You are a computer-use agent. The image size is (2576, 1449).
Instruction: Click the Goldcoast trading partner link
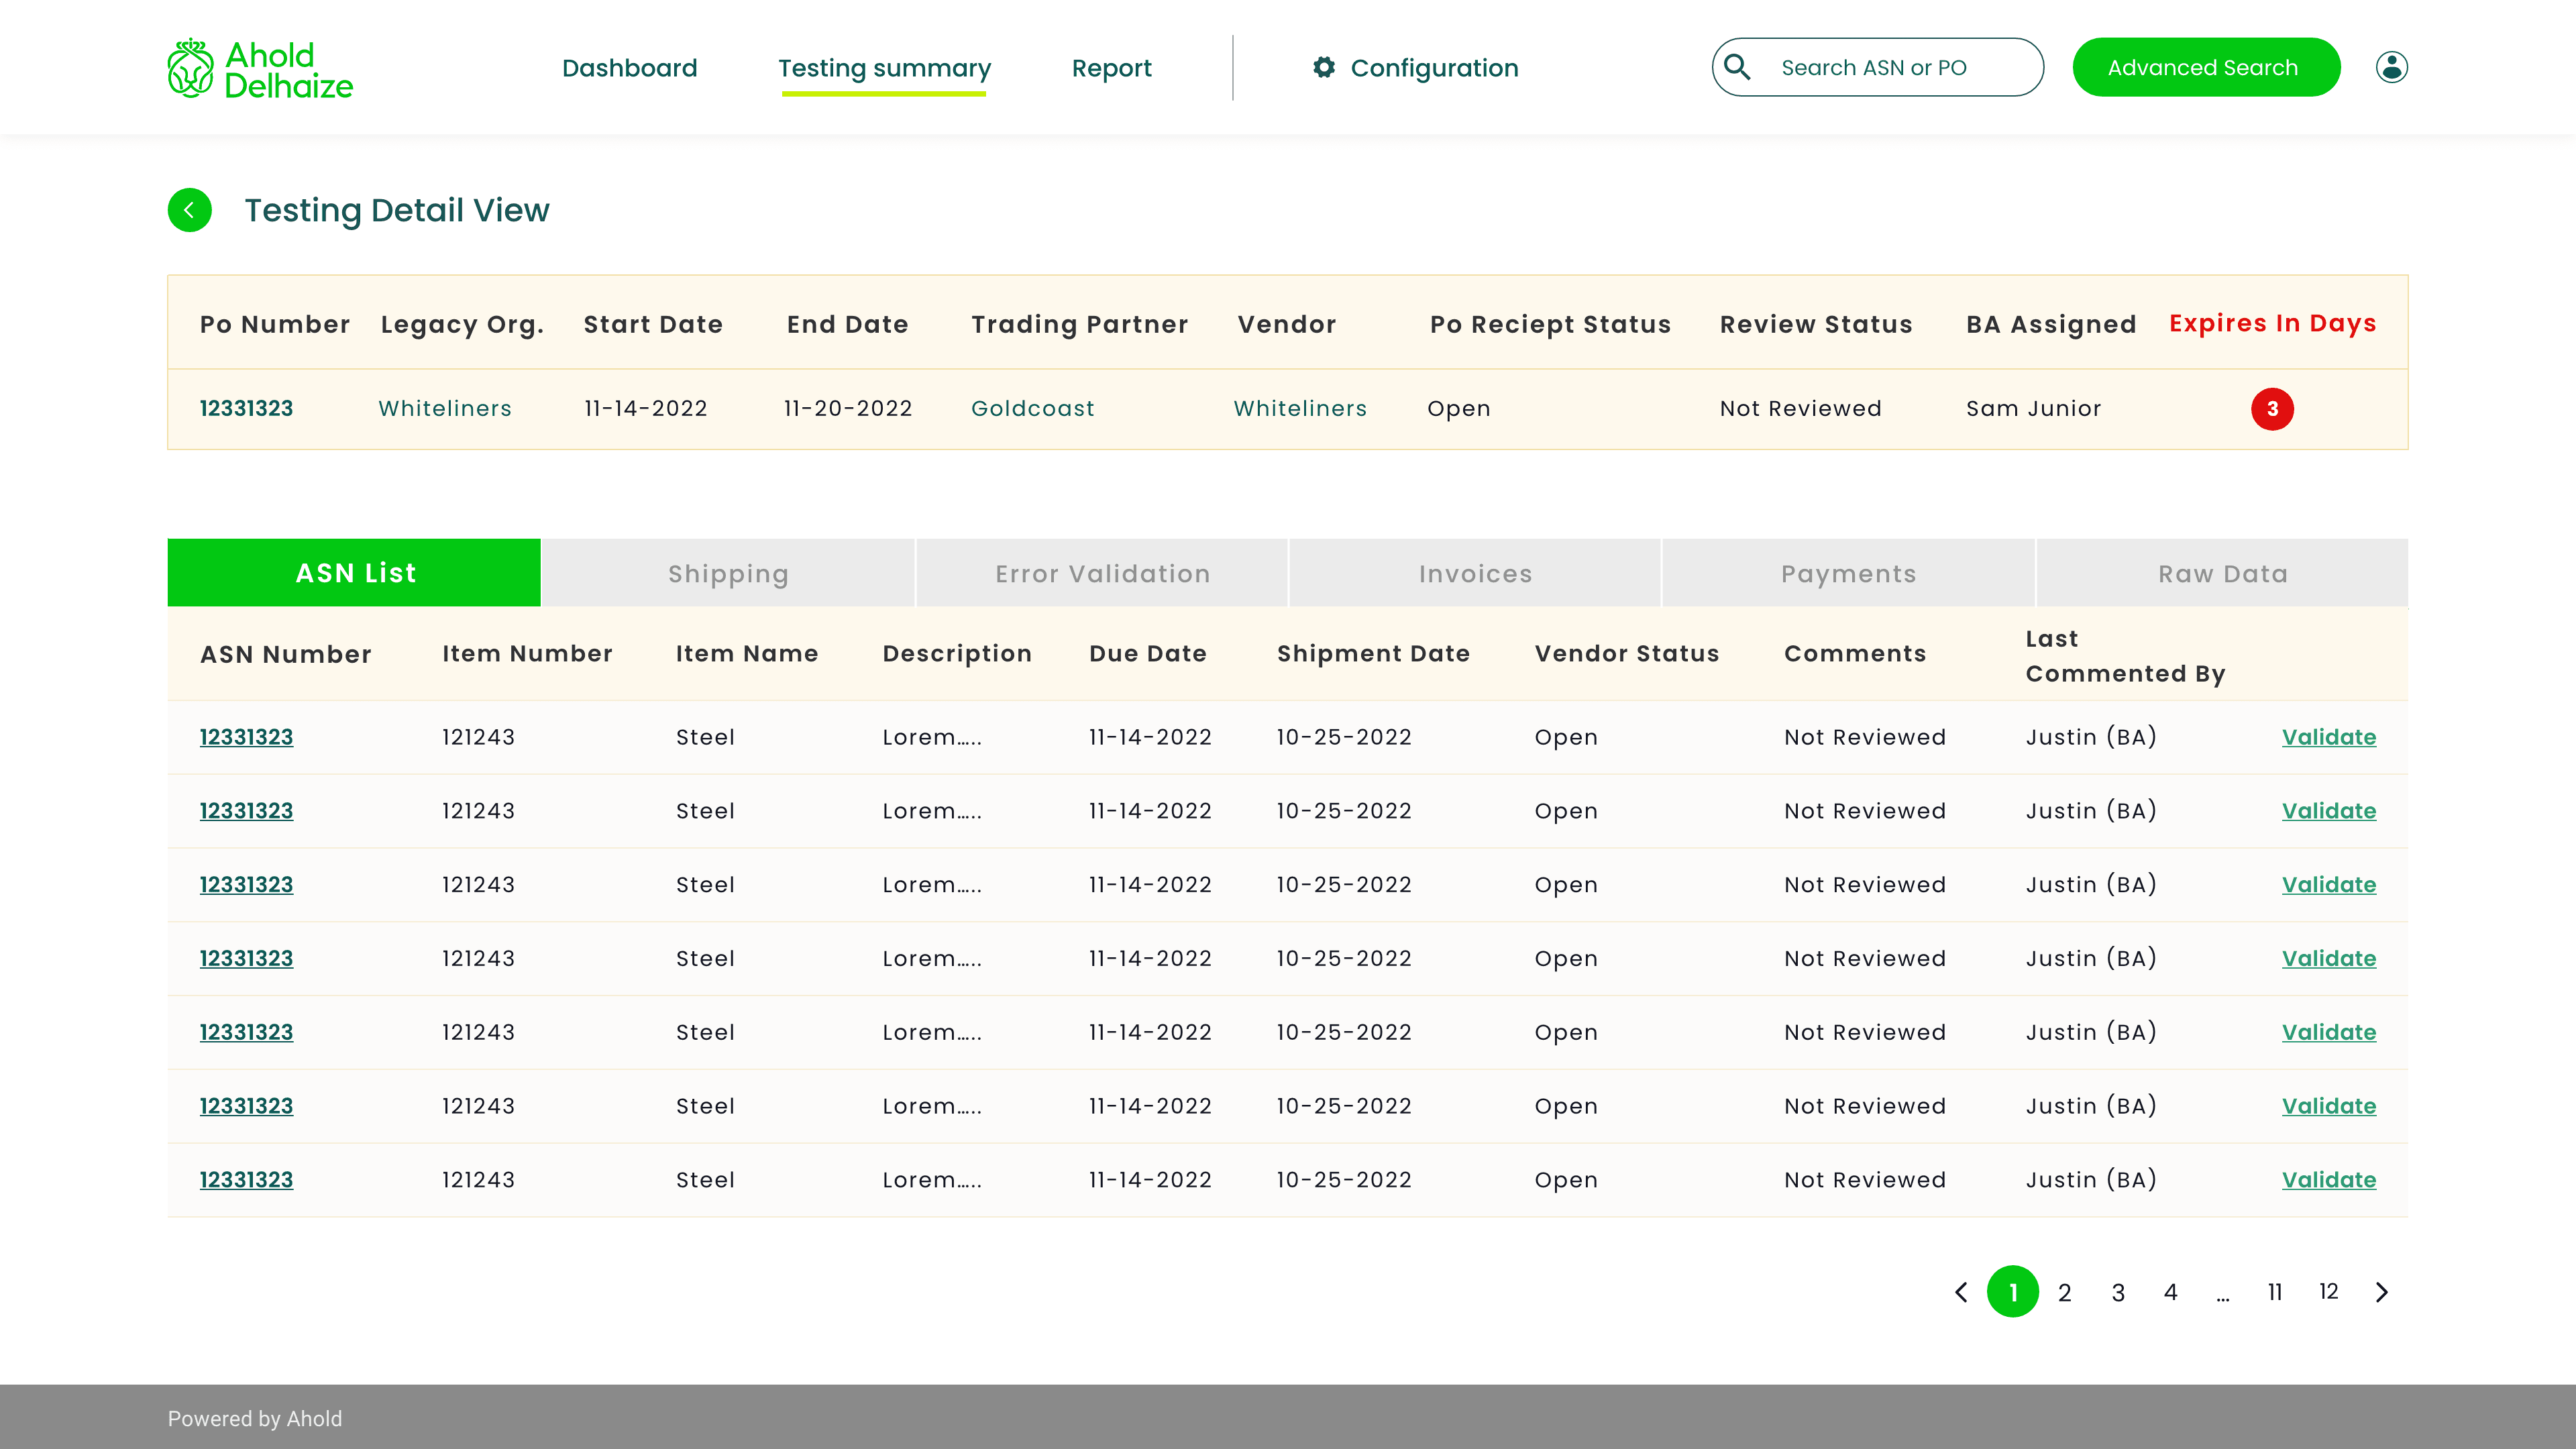tap(1032, 408)
